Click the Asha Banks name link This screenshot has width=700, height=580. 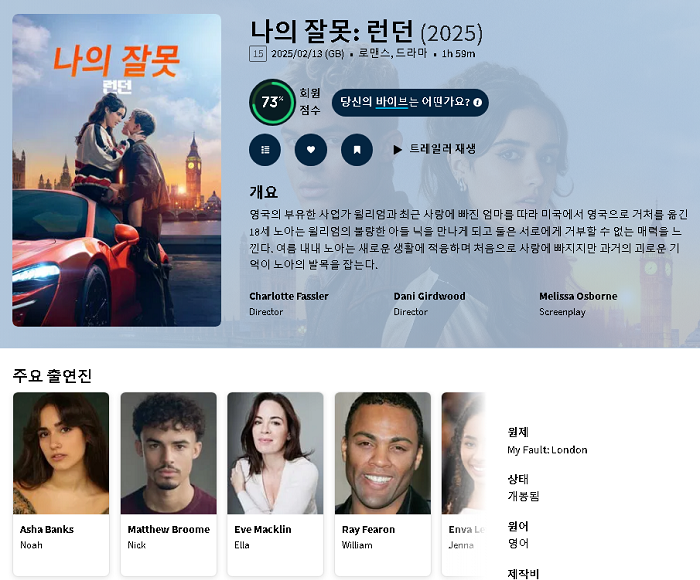pyautogui.click(x=47, y=529)
